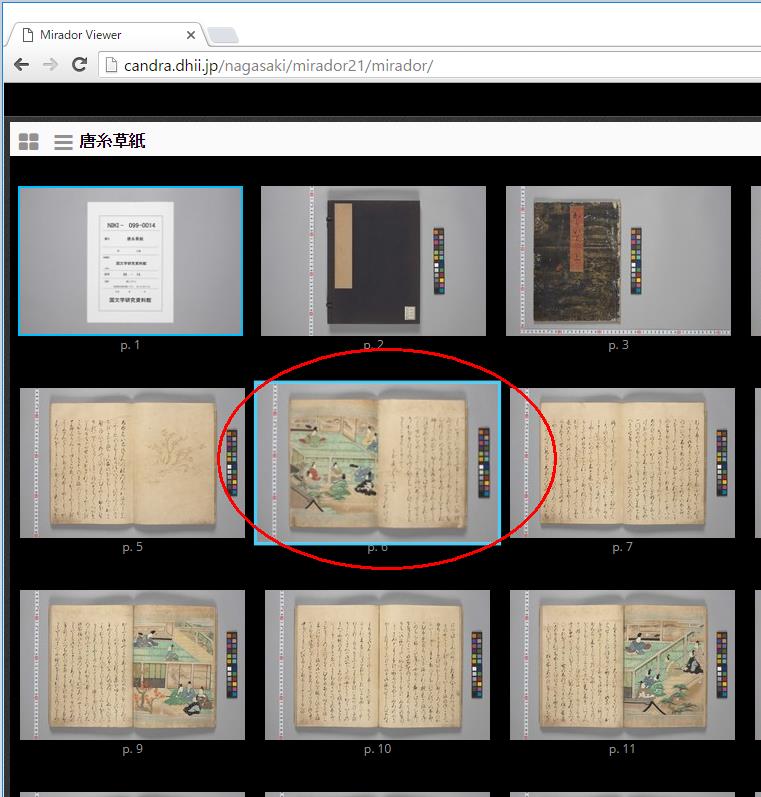Click the 'p. 11' caption

coord(622,749)
